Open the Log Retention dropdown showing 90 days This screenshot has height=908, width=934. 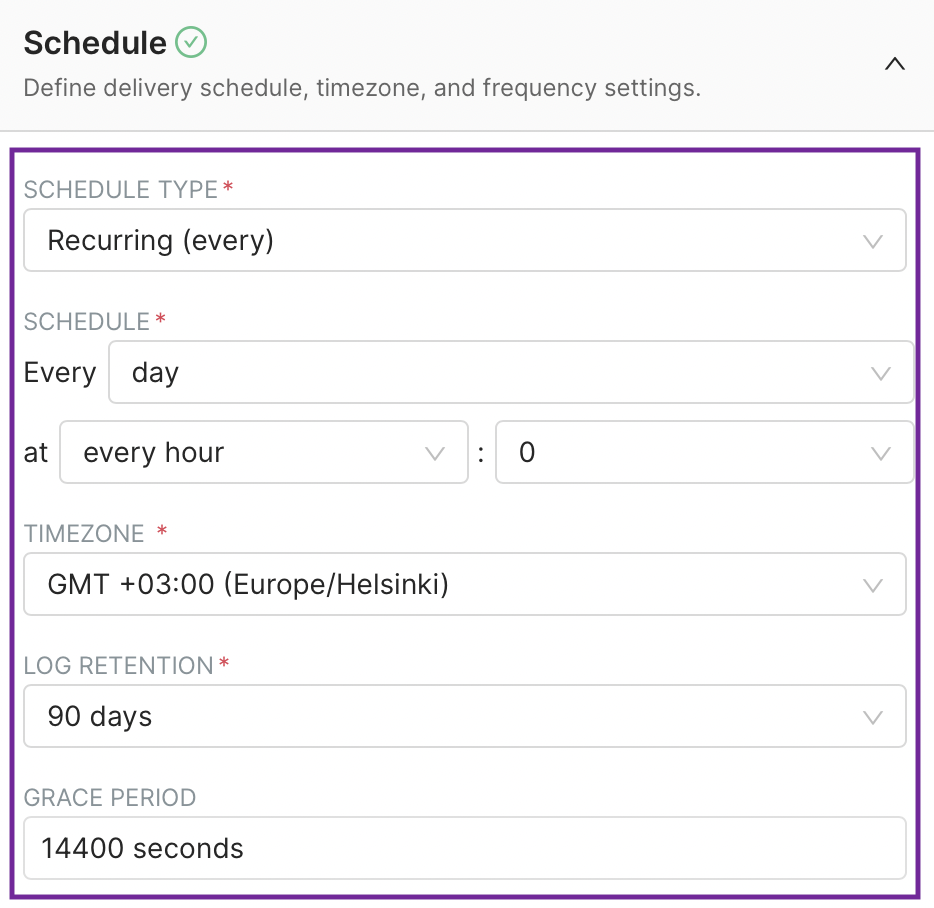440,716
